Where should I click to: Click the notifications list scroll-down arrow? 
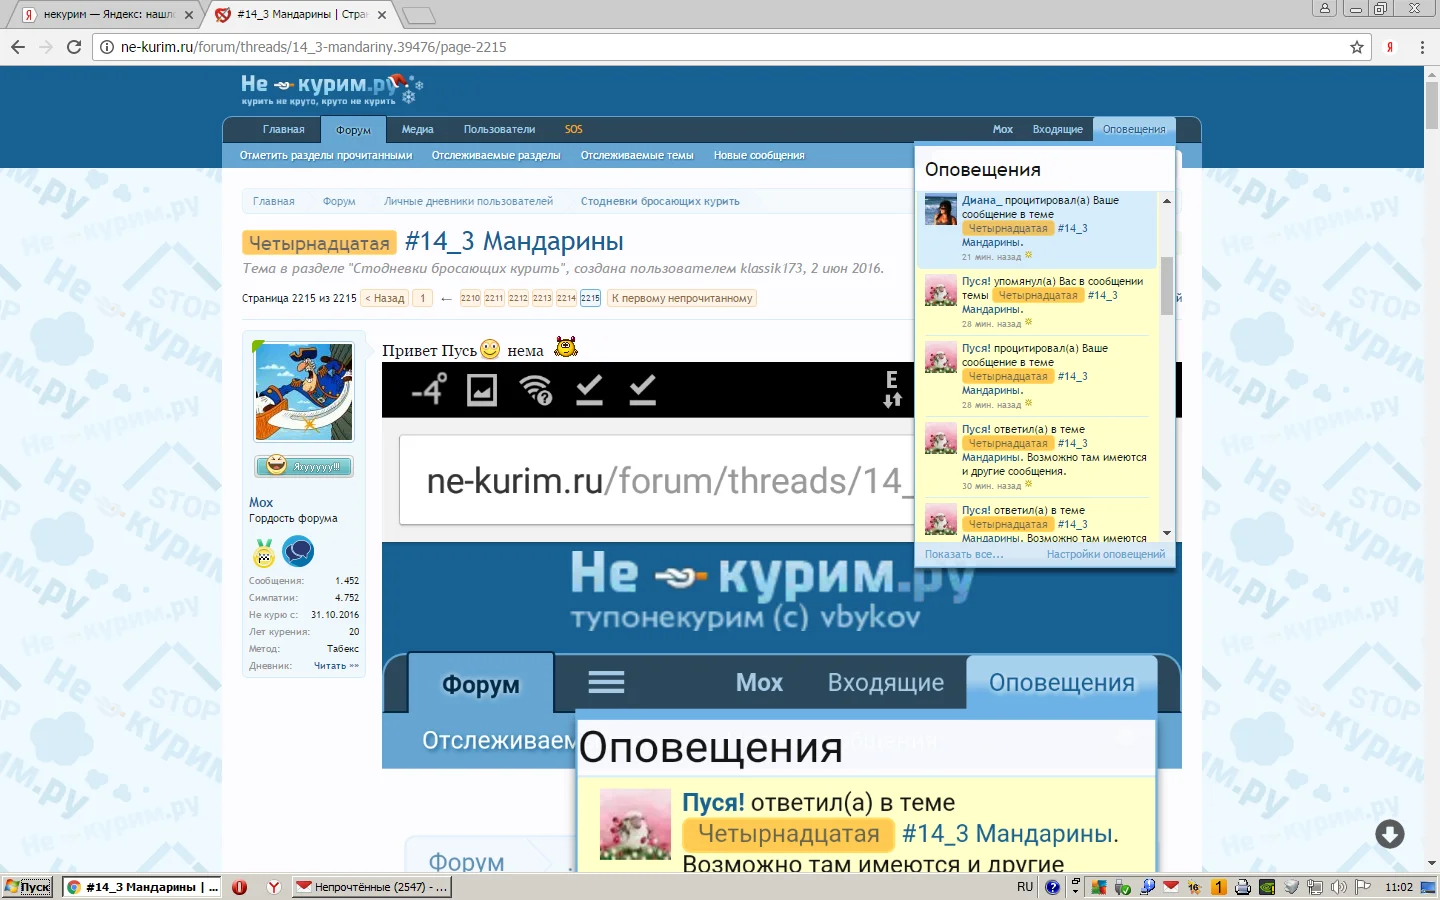[x=1166, y=533]
